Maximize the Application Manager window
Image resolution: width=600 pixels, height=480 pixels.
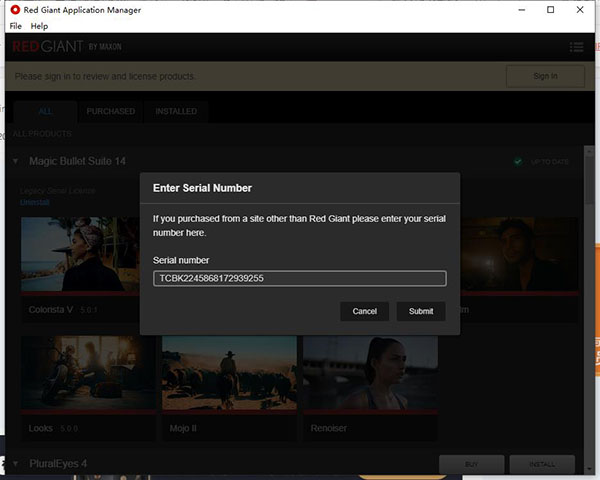click(550, 10)
